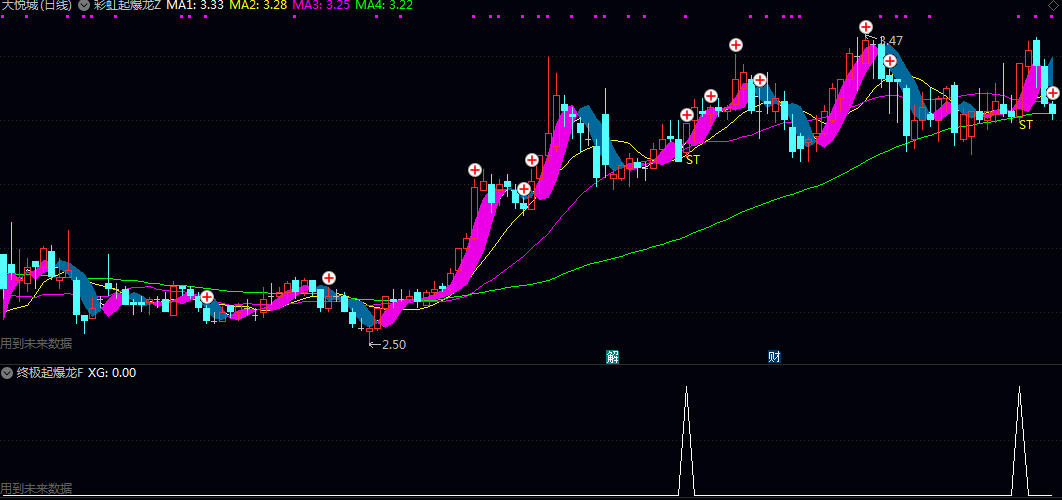The height and width of the screenshot is (500, 1062).
Task: Click 用到未来数据 notice in the lower panel
Action: pyautogui.click(x=36, y=488)
